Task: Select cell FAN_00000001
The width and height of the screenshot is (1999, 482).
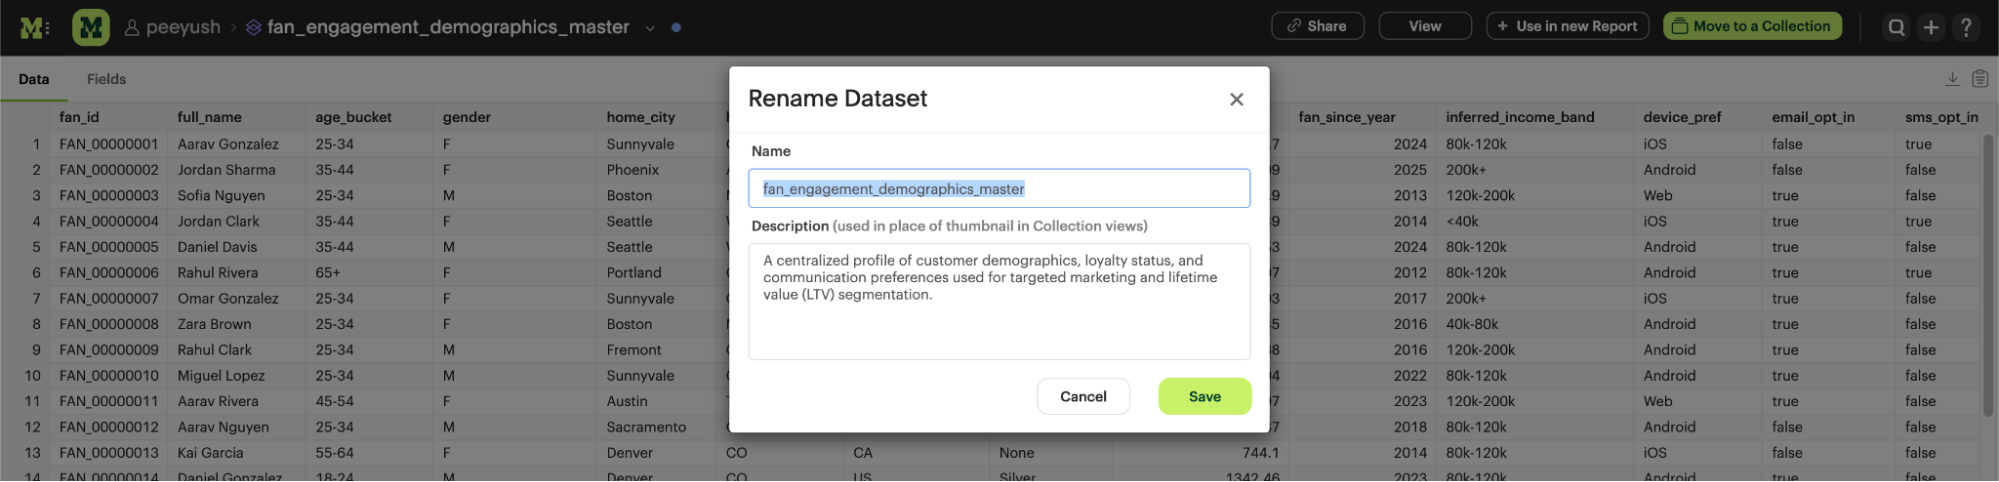Action: pyautogui.click(x=108, y=144)
